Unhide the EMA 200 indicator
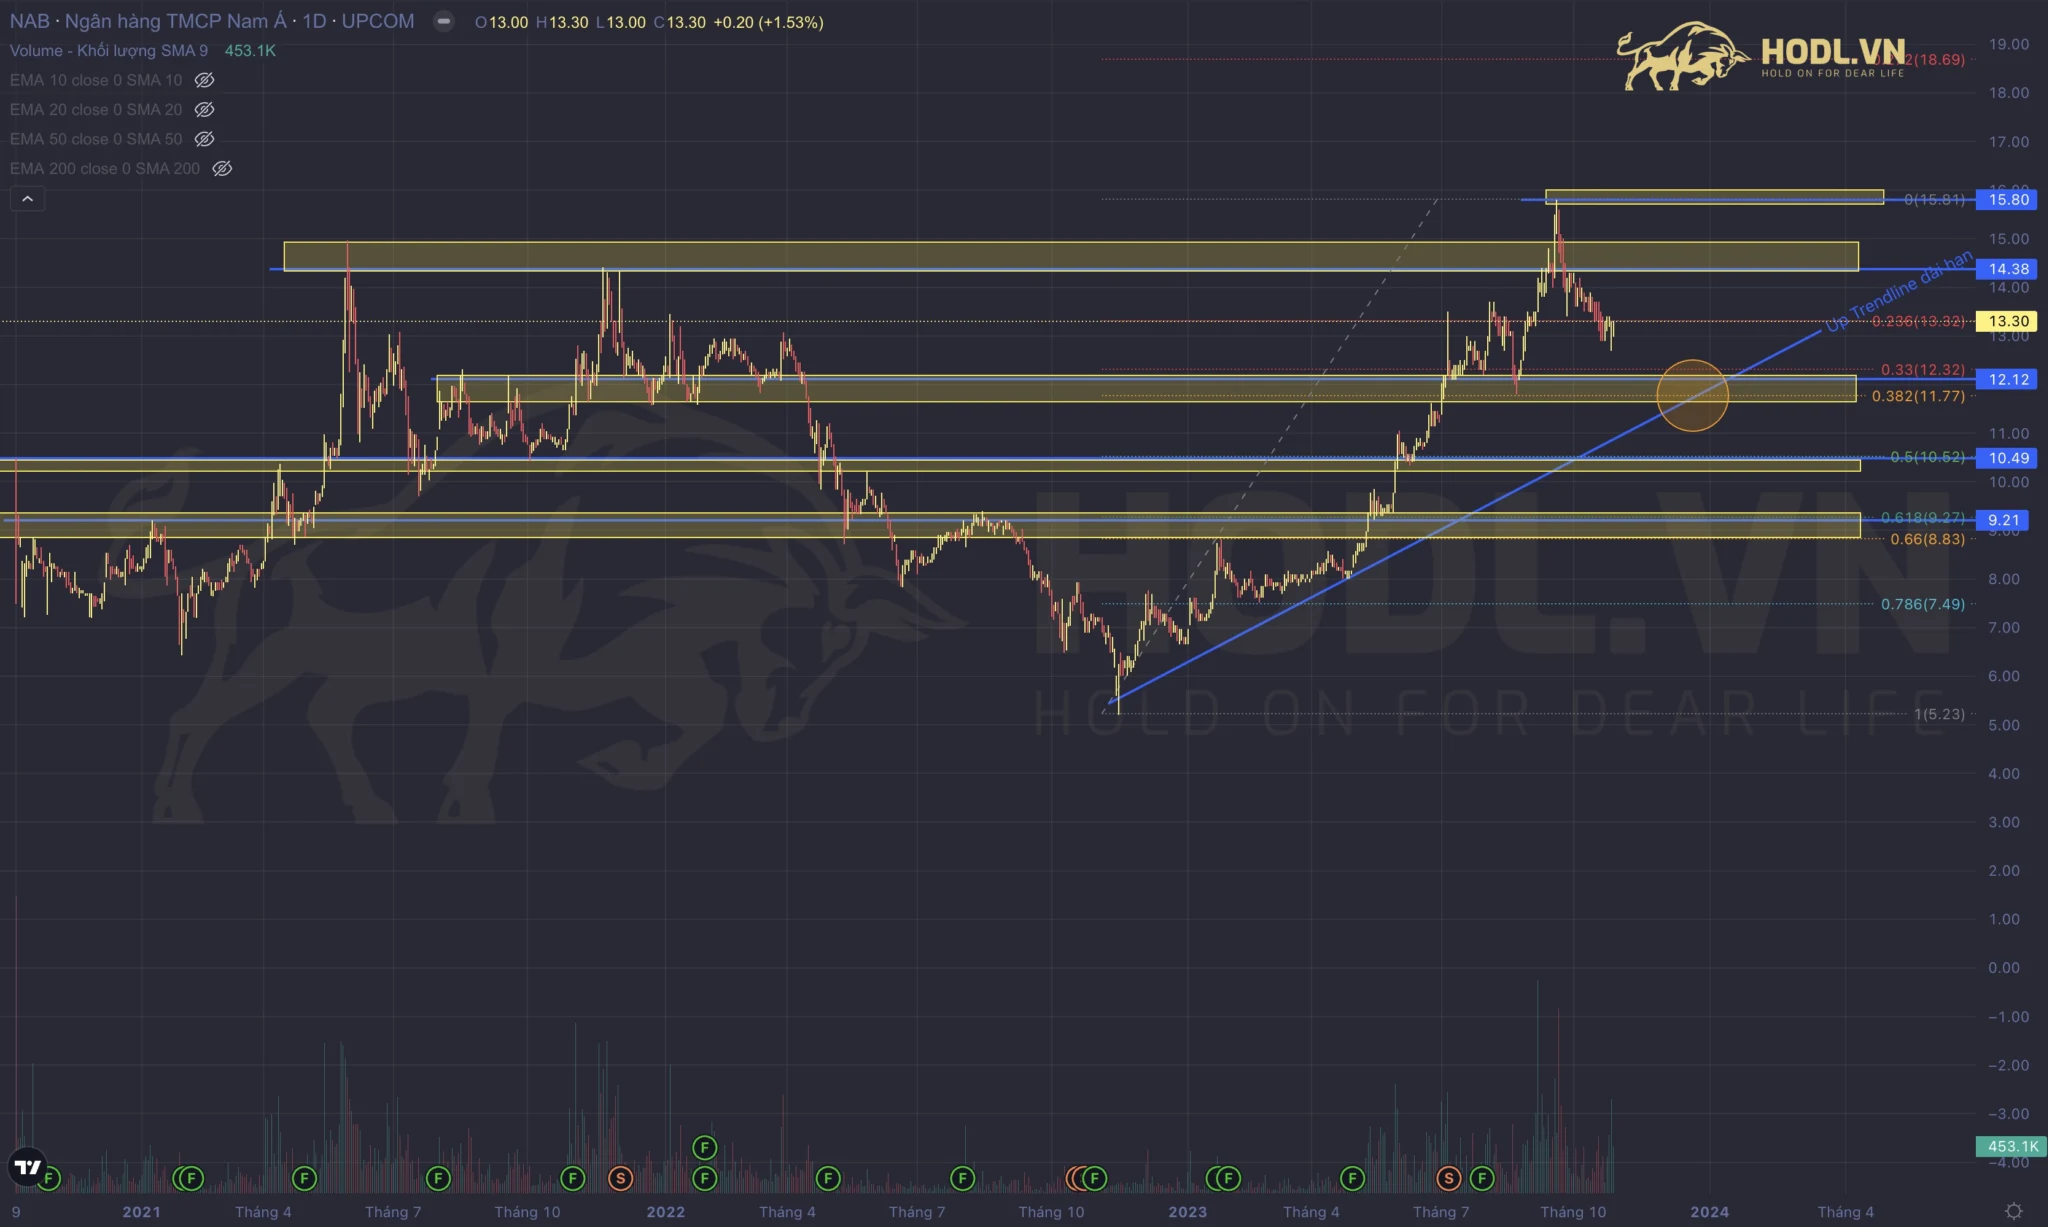 pos(222,169)
